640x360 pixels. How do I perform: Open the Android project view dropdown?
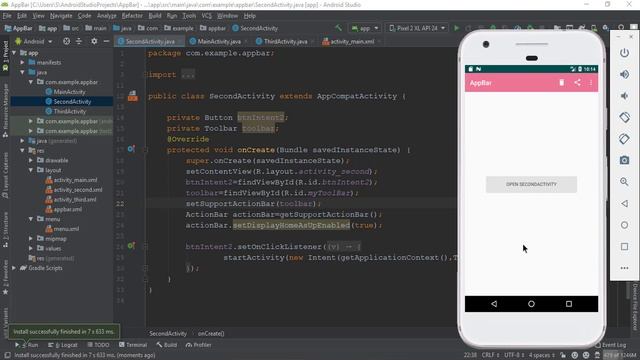coord(34,41)
